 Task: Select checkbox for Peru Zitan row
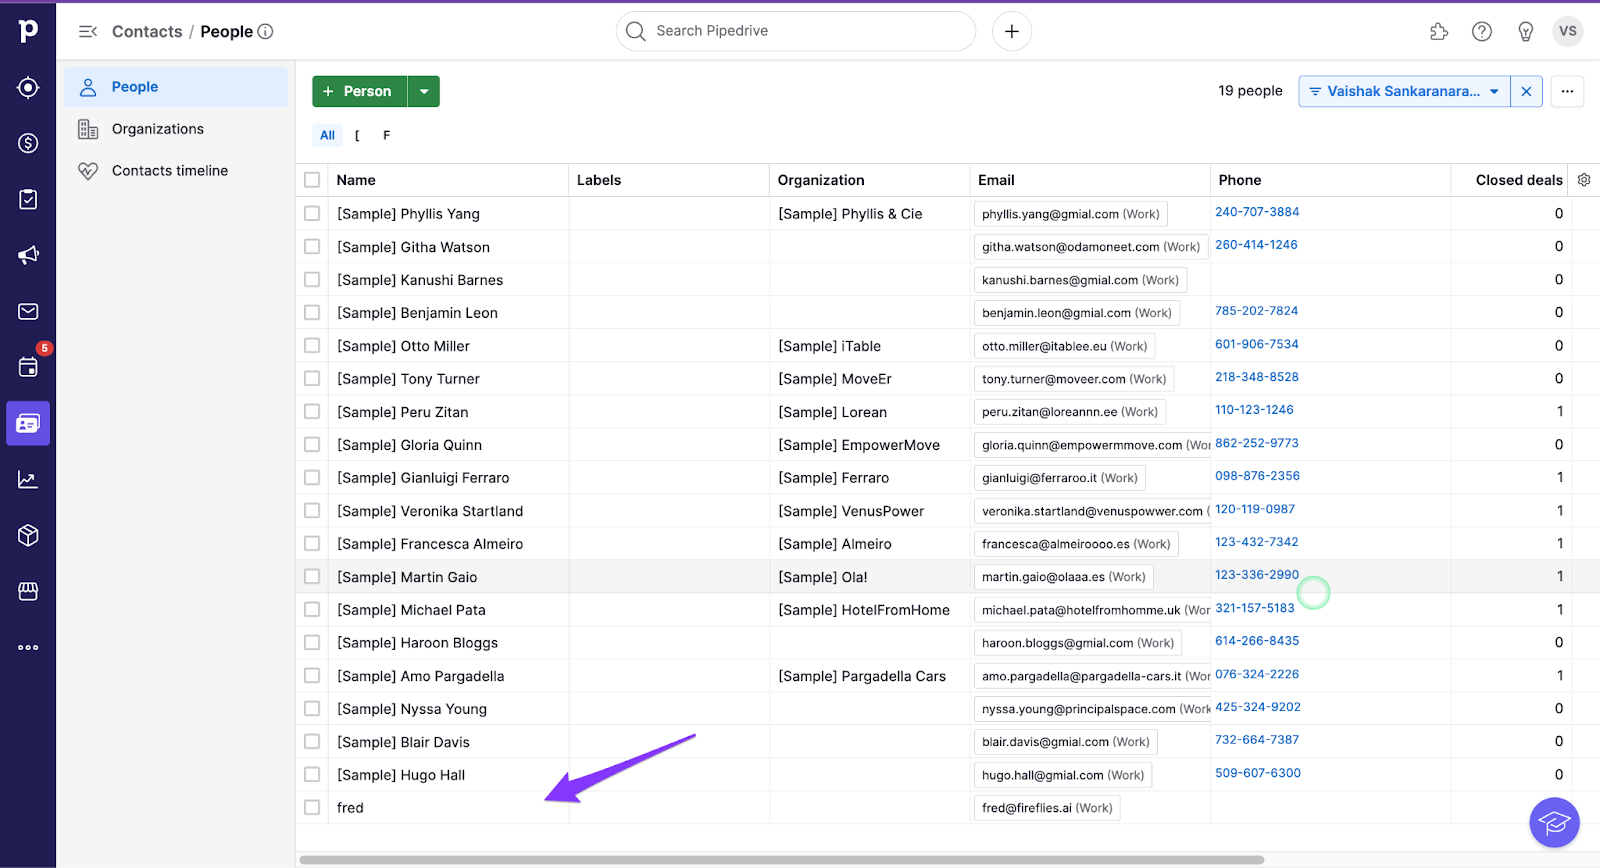[312, 411]
